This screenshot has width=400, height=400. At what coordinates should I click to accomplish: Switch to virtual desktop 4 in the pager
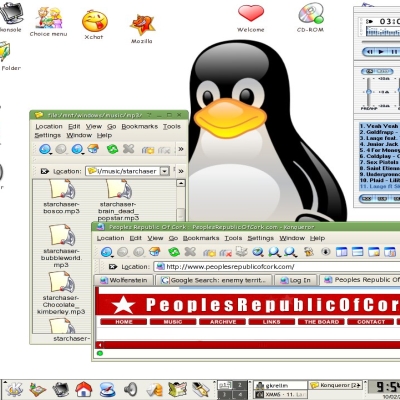[239, 394]
